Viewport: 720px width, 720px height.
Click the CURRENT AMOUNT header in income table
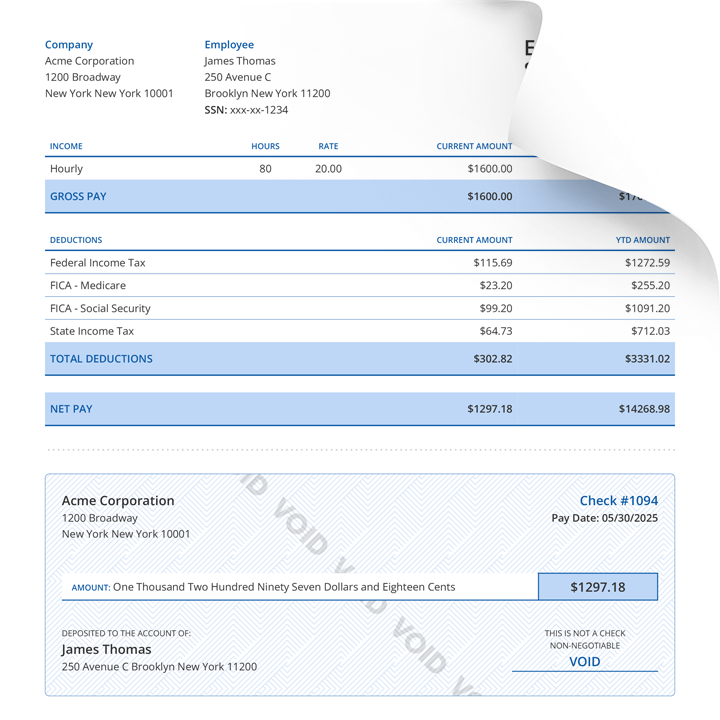click(x=474, y=146)
